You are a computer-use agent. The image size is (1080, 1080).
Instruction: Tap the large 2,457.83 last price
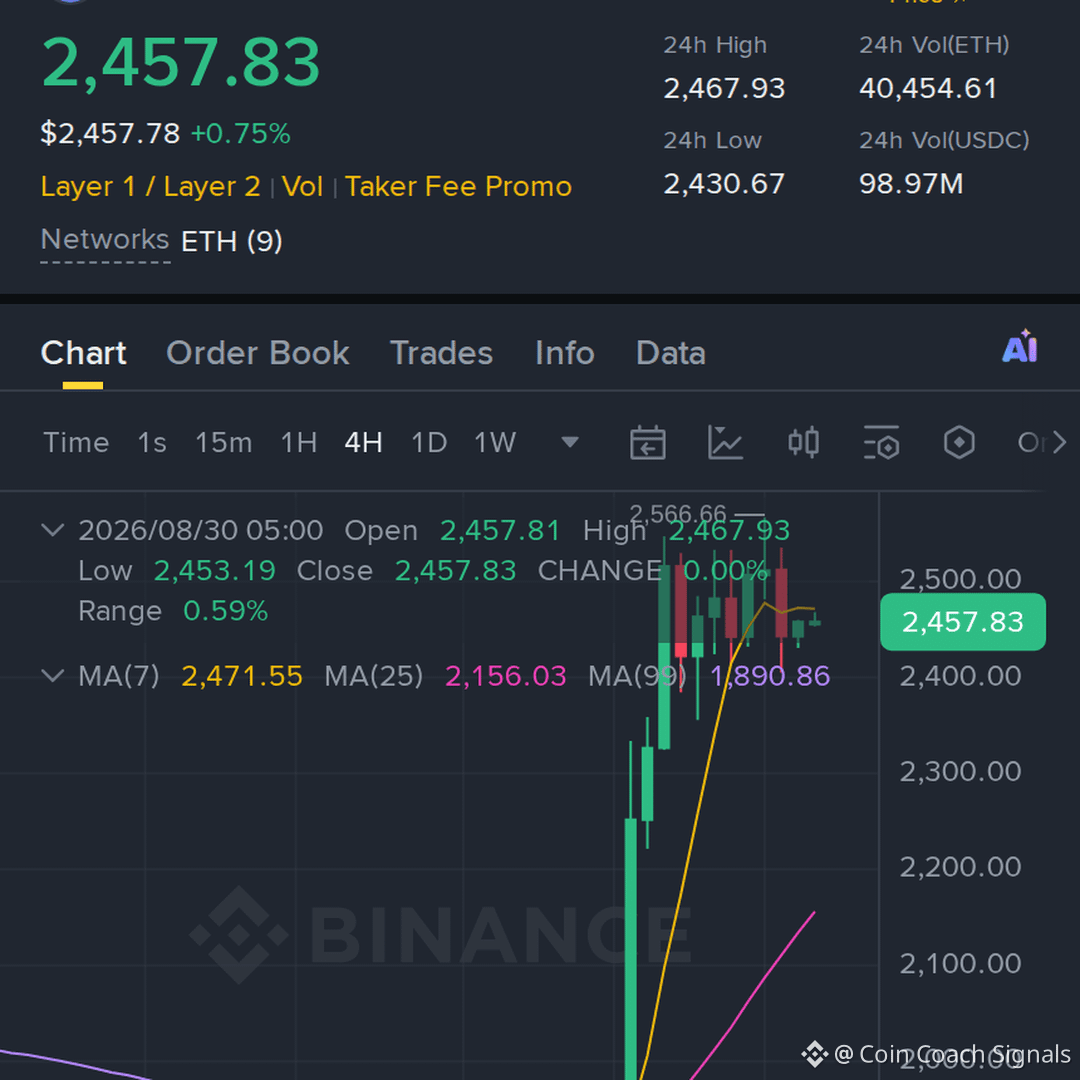[181, 63]
